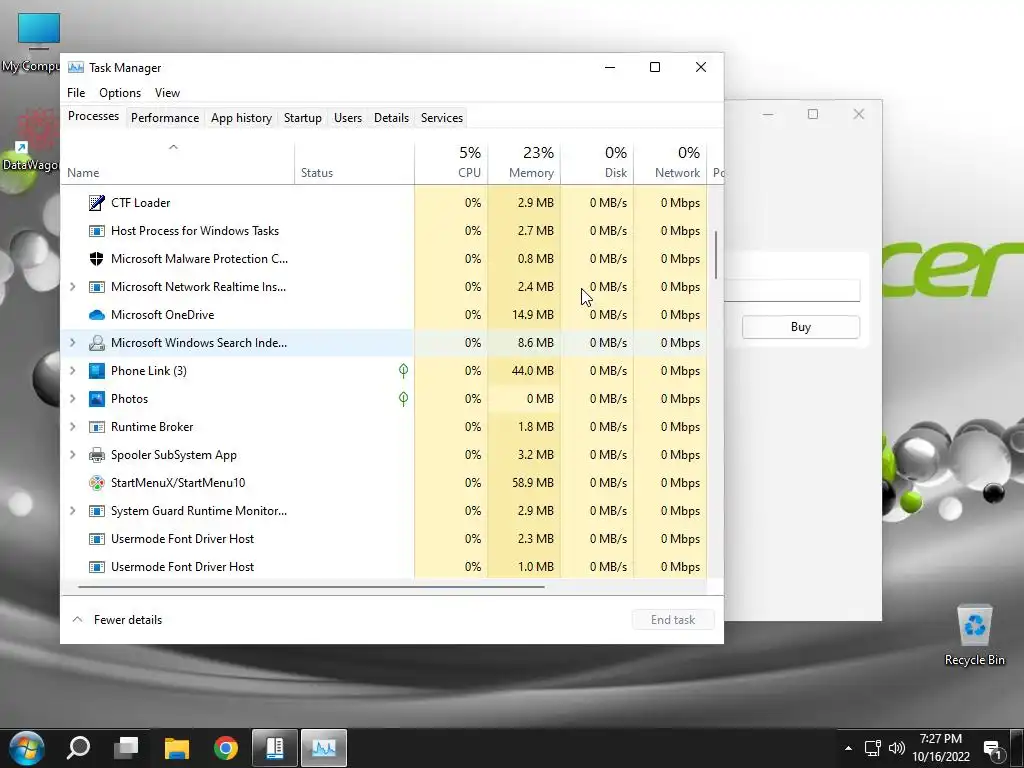The image size is (1024, 768).
Task: Expand the Runtime Broker process group
Action: 72,427
